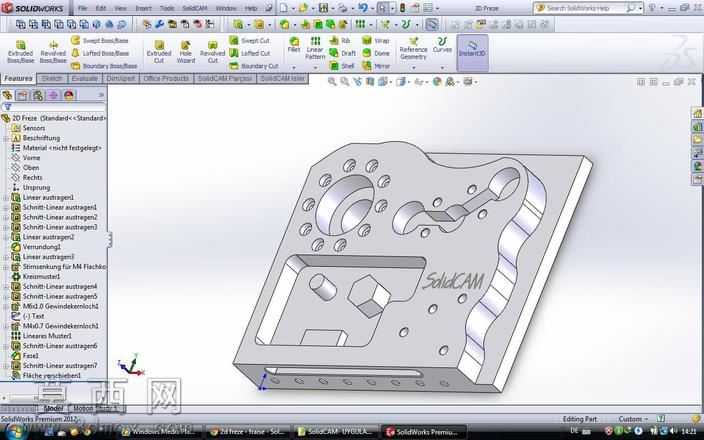Click the Swept Cut tool
This screenshot has height=440, width=704.
[x=250, y=40]
